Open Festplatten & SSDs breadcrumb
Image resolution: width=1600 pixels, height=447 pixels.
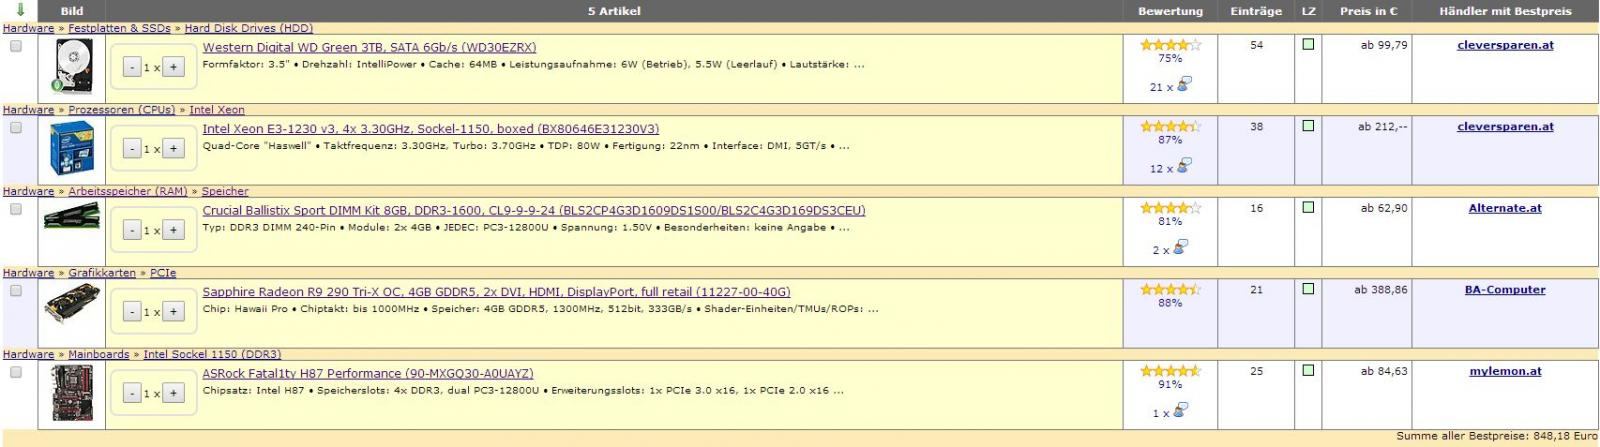click(x=119, y=28)
